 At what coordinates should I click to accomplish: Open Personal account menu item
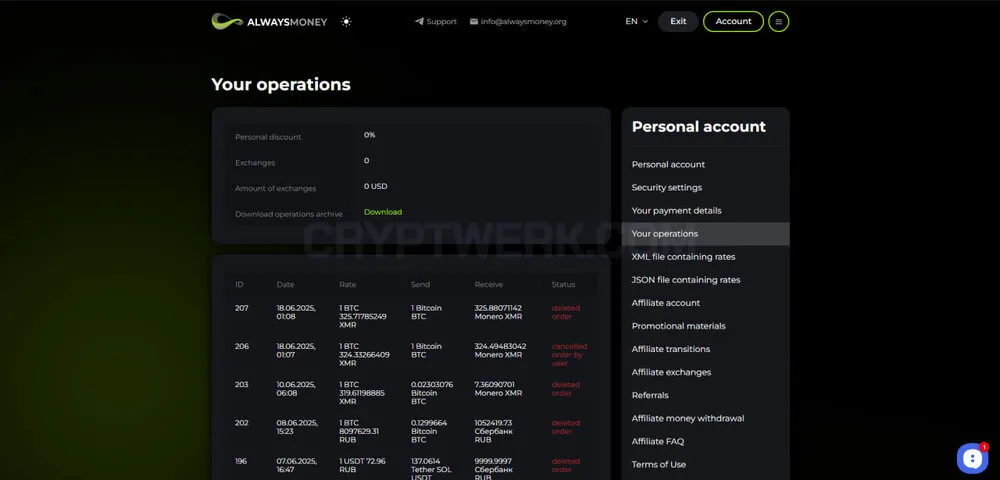[x=668, y=164]
